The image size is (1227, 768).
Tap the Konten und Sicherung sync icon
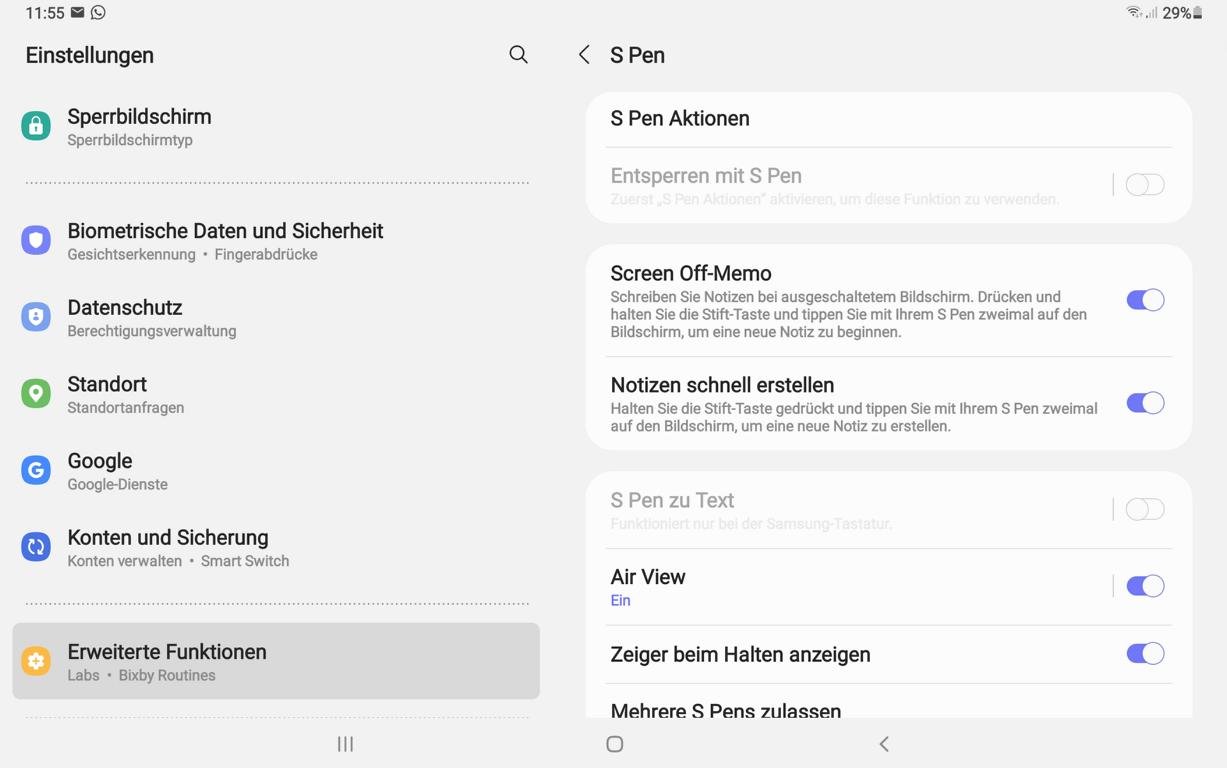point(36,547)
